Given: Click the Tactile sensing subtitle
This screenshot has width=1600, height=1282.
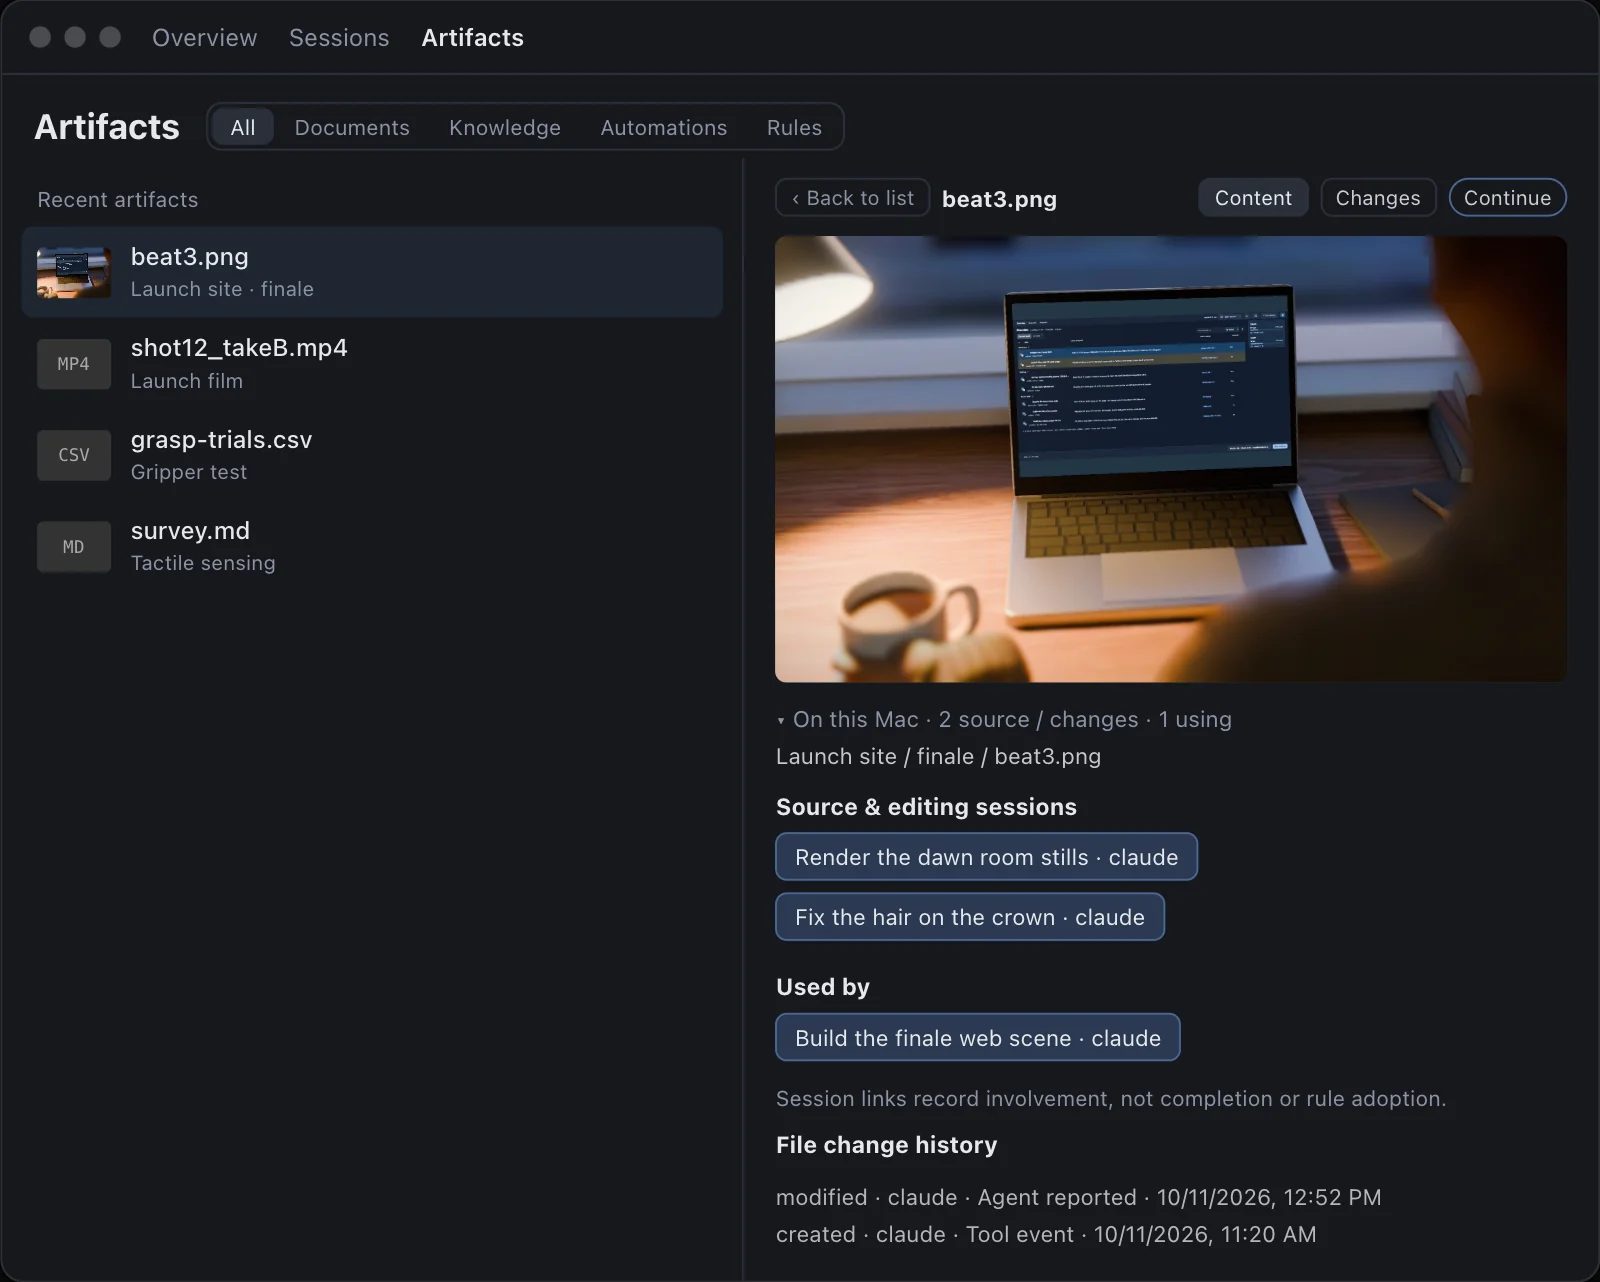Looking at the screenshot, I should [203, 563].
